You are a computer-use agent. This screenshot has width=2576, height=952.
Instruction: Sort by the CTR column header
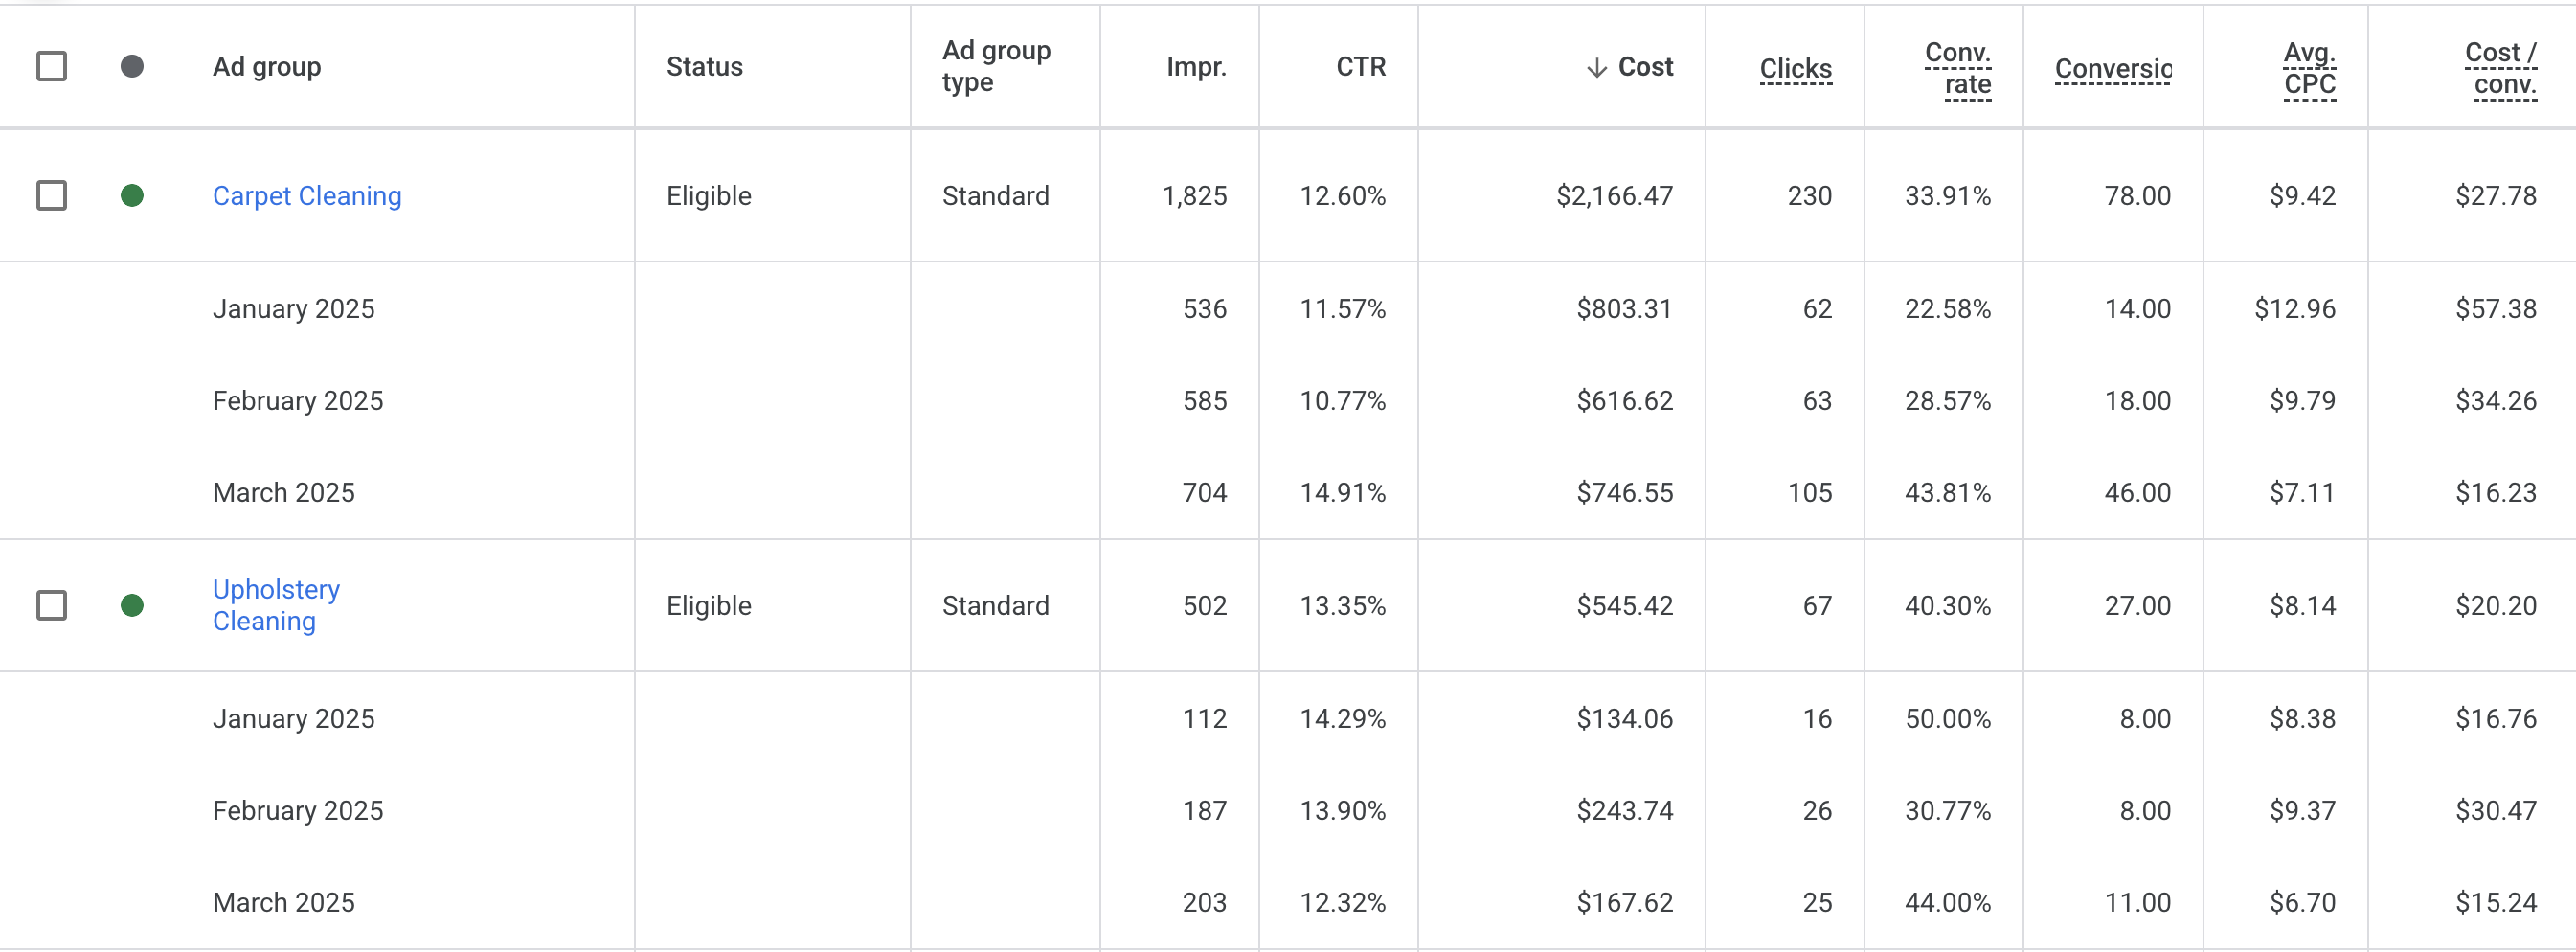pyautogui.click(x=1360, y=67)
